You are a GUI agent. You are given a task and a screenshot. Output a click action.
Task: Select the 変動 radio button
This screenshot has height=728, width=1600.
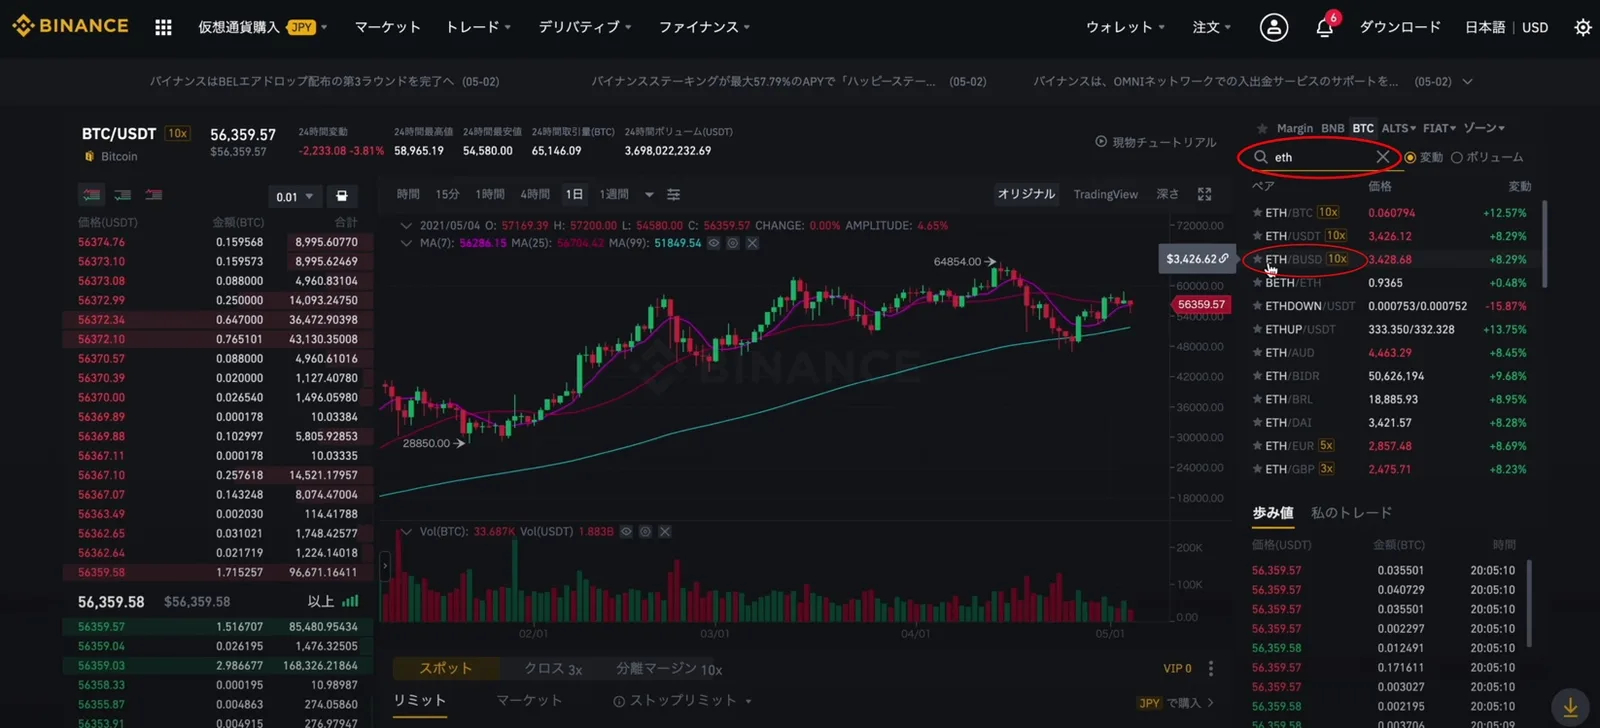click(1410, 158)
